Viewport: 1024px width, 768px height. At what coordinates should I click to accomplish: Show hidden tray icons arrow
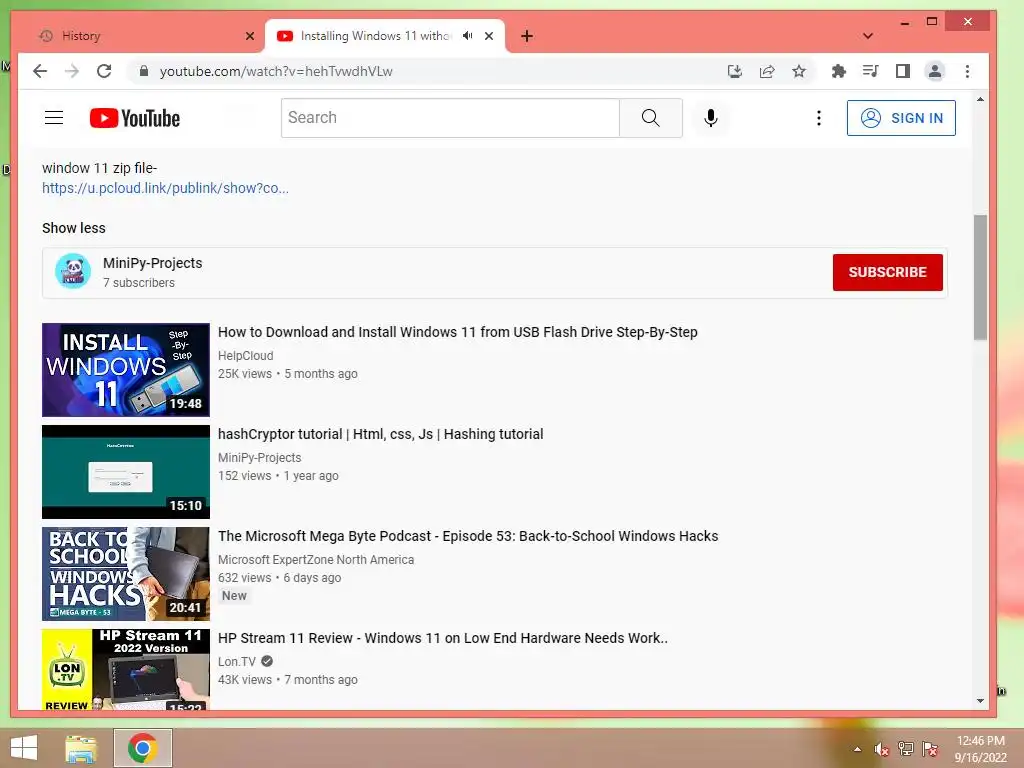click(x=857, y=749)
